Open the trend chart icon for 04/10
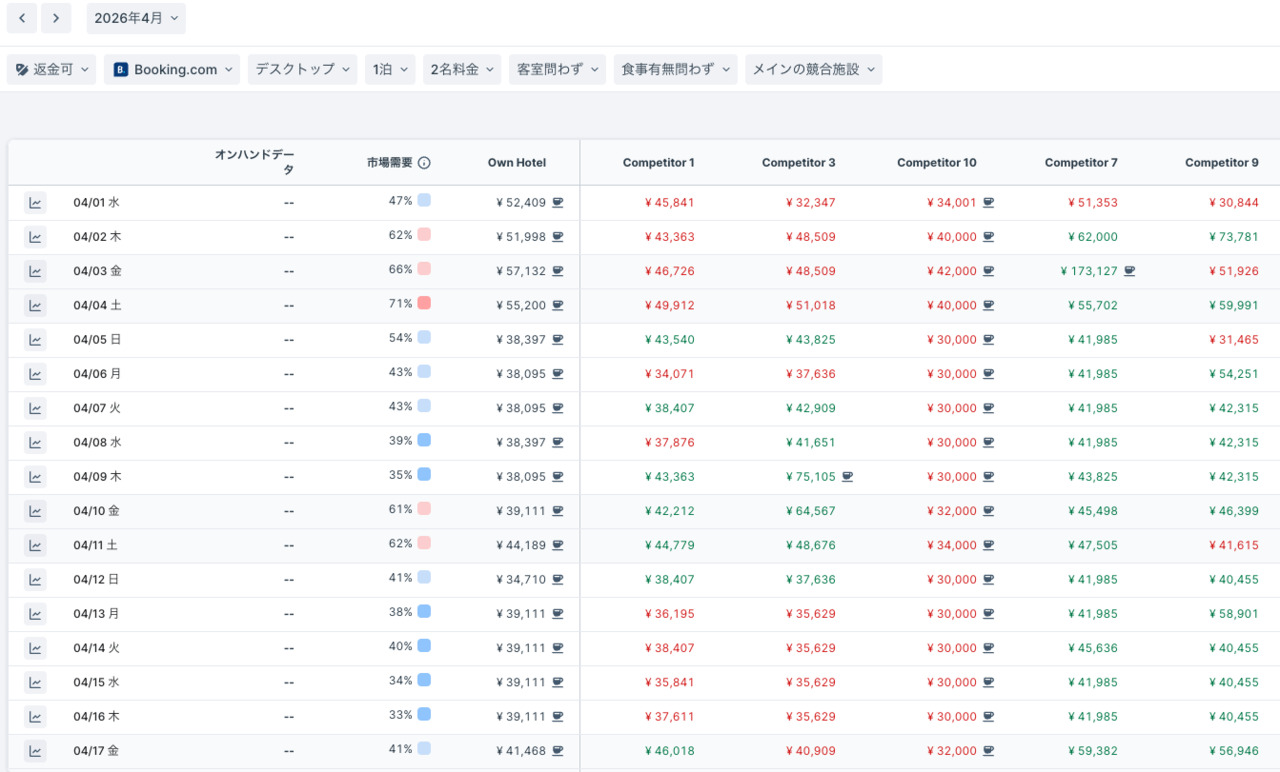1280x772 pixels. tap(35, 511)
